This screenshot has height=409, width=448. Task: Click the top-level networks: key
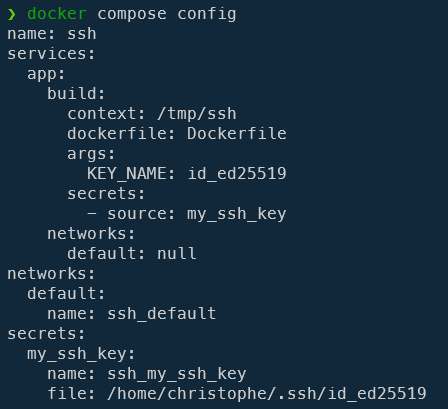tap(51, 274)
